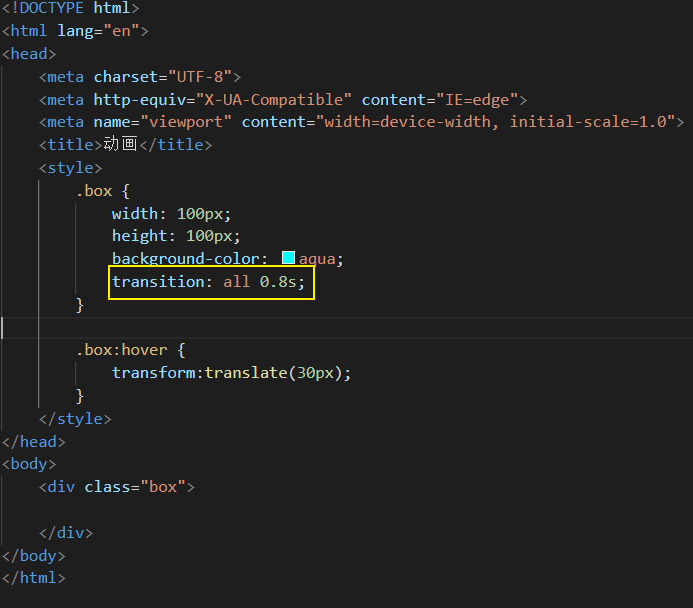This screenshot has height=608, width=693.
Task: Click the closing head tag
Action: tap(34, 442)
